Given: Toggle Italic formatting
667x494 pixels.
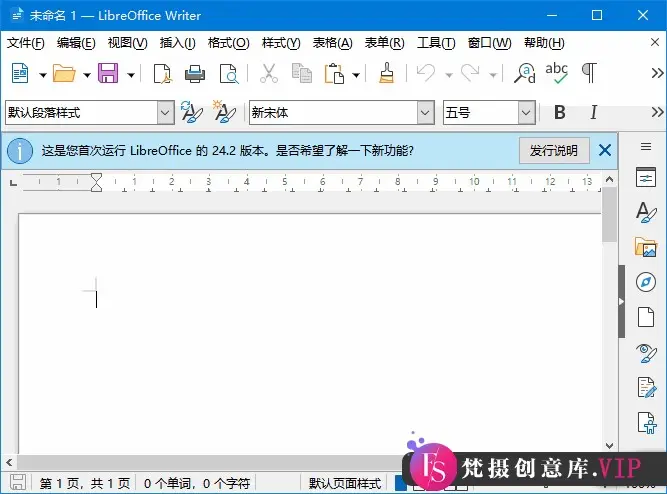Looking at the screenshot, I should click(x=593, y=112).
